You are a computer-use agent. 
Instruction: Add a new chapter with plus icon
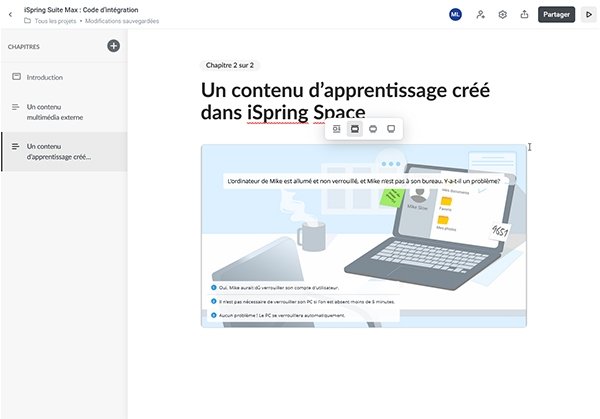tap(113, 46)
